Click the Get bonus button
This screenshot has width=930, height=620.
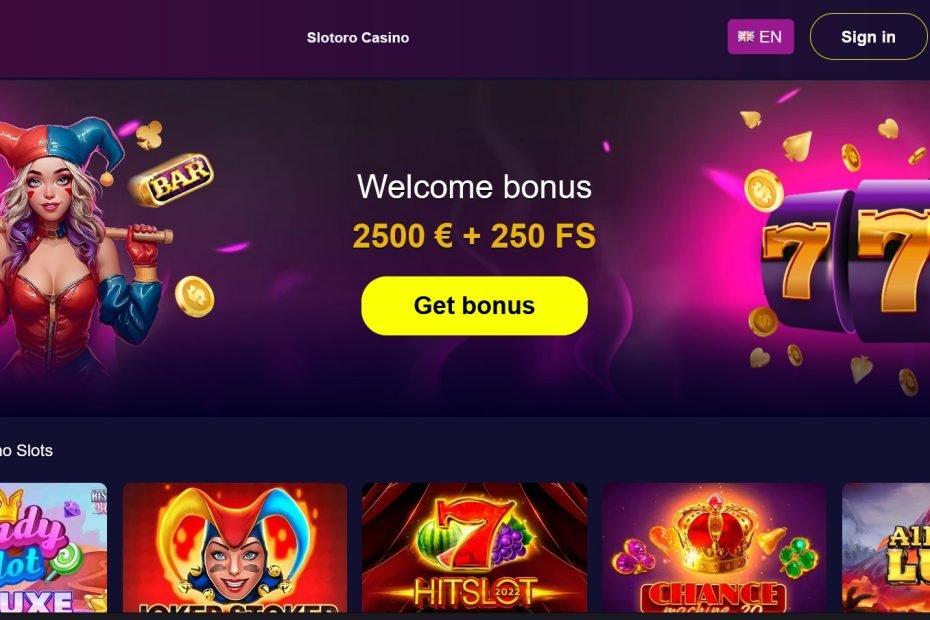[x=474, y=306]
